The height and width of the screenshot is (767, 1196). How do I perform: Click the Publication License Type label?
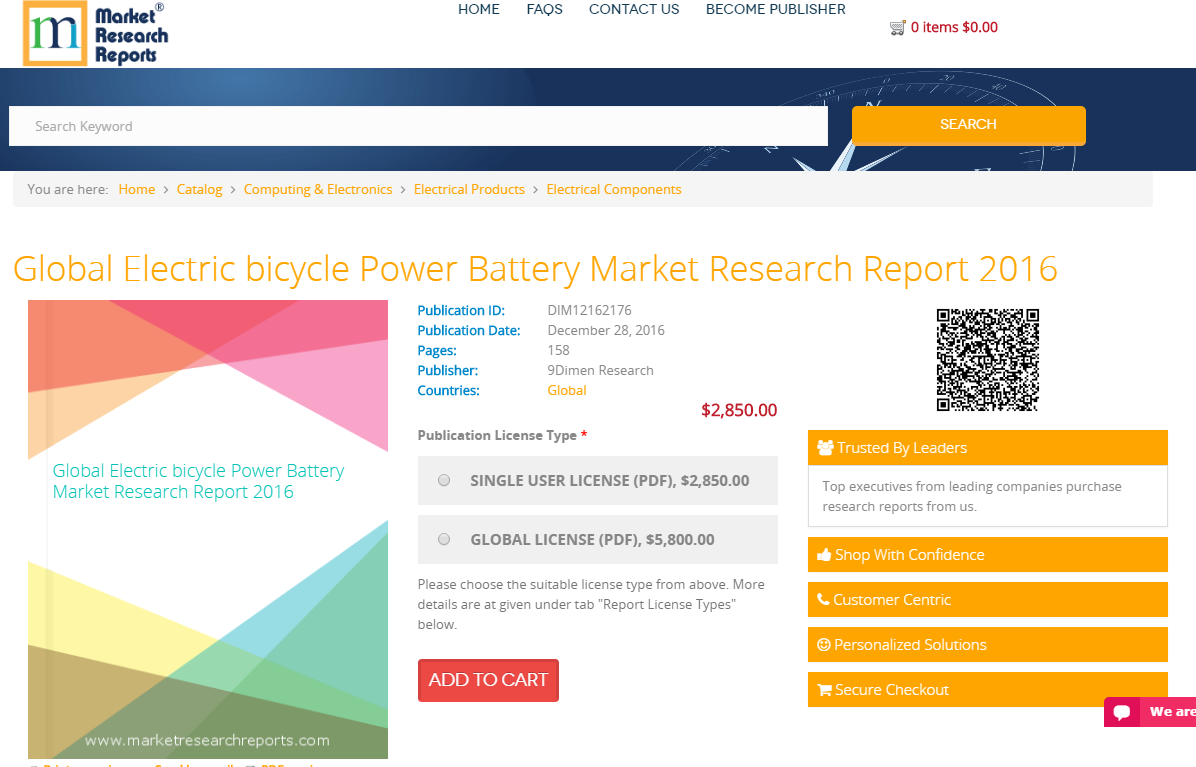click(x=497, y=435)
